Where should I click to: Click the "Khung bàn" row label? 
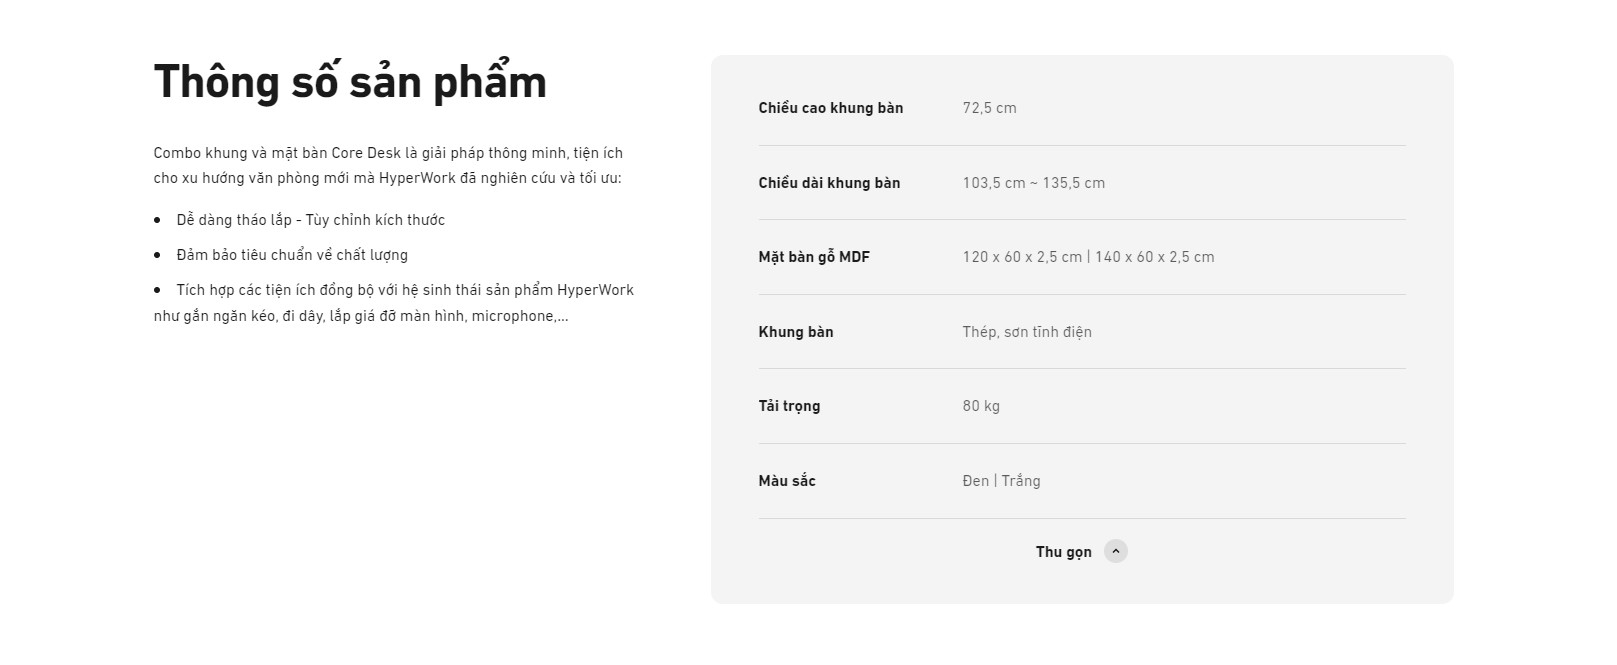click(x=795, y=332)
